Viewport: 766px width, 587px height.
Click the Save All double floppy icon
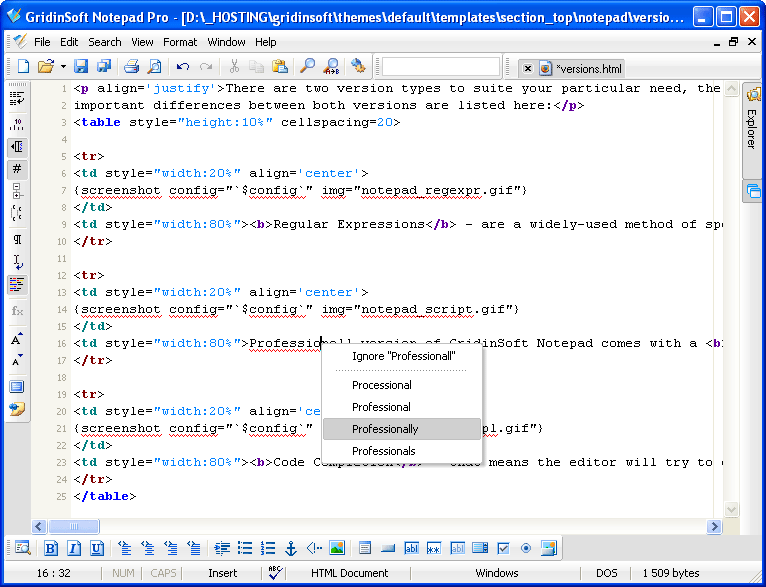[104, 66]
